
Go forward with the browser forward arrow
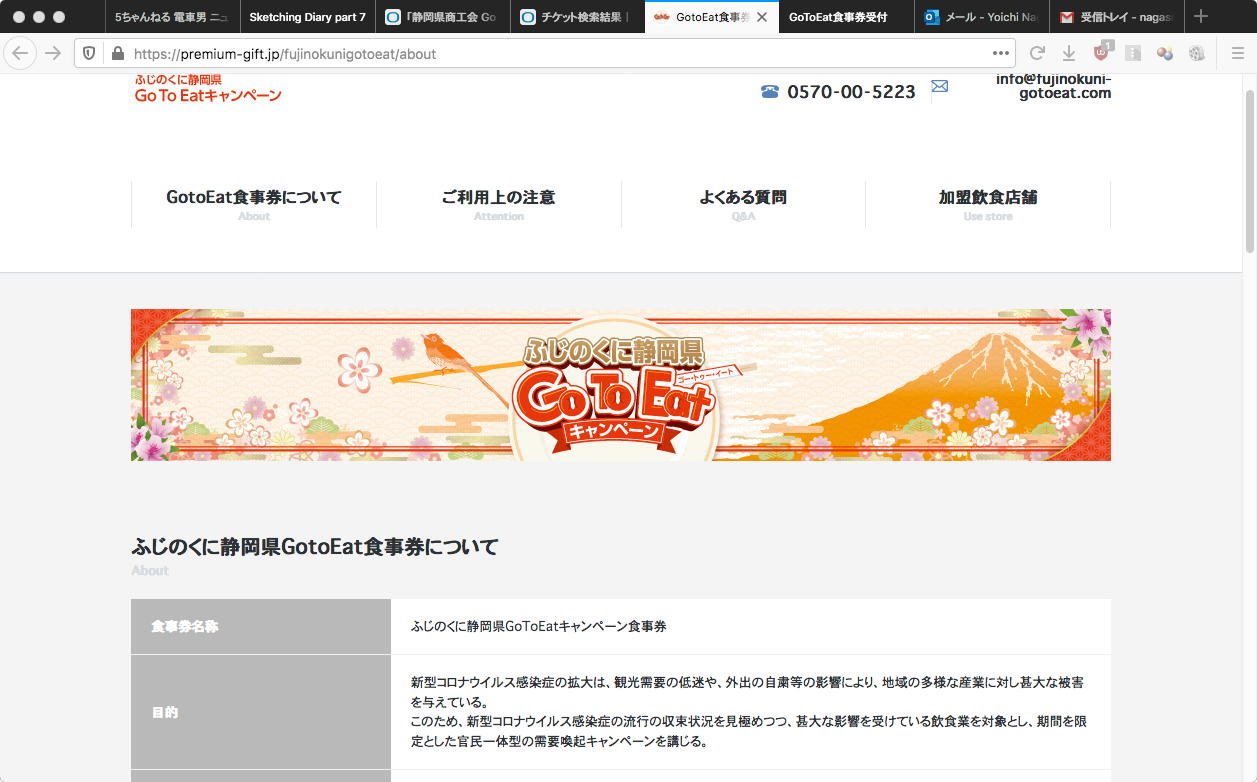(53, 53)
